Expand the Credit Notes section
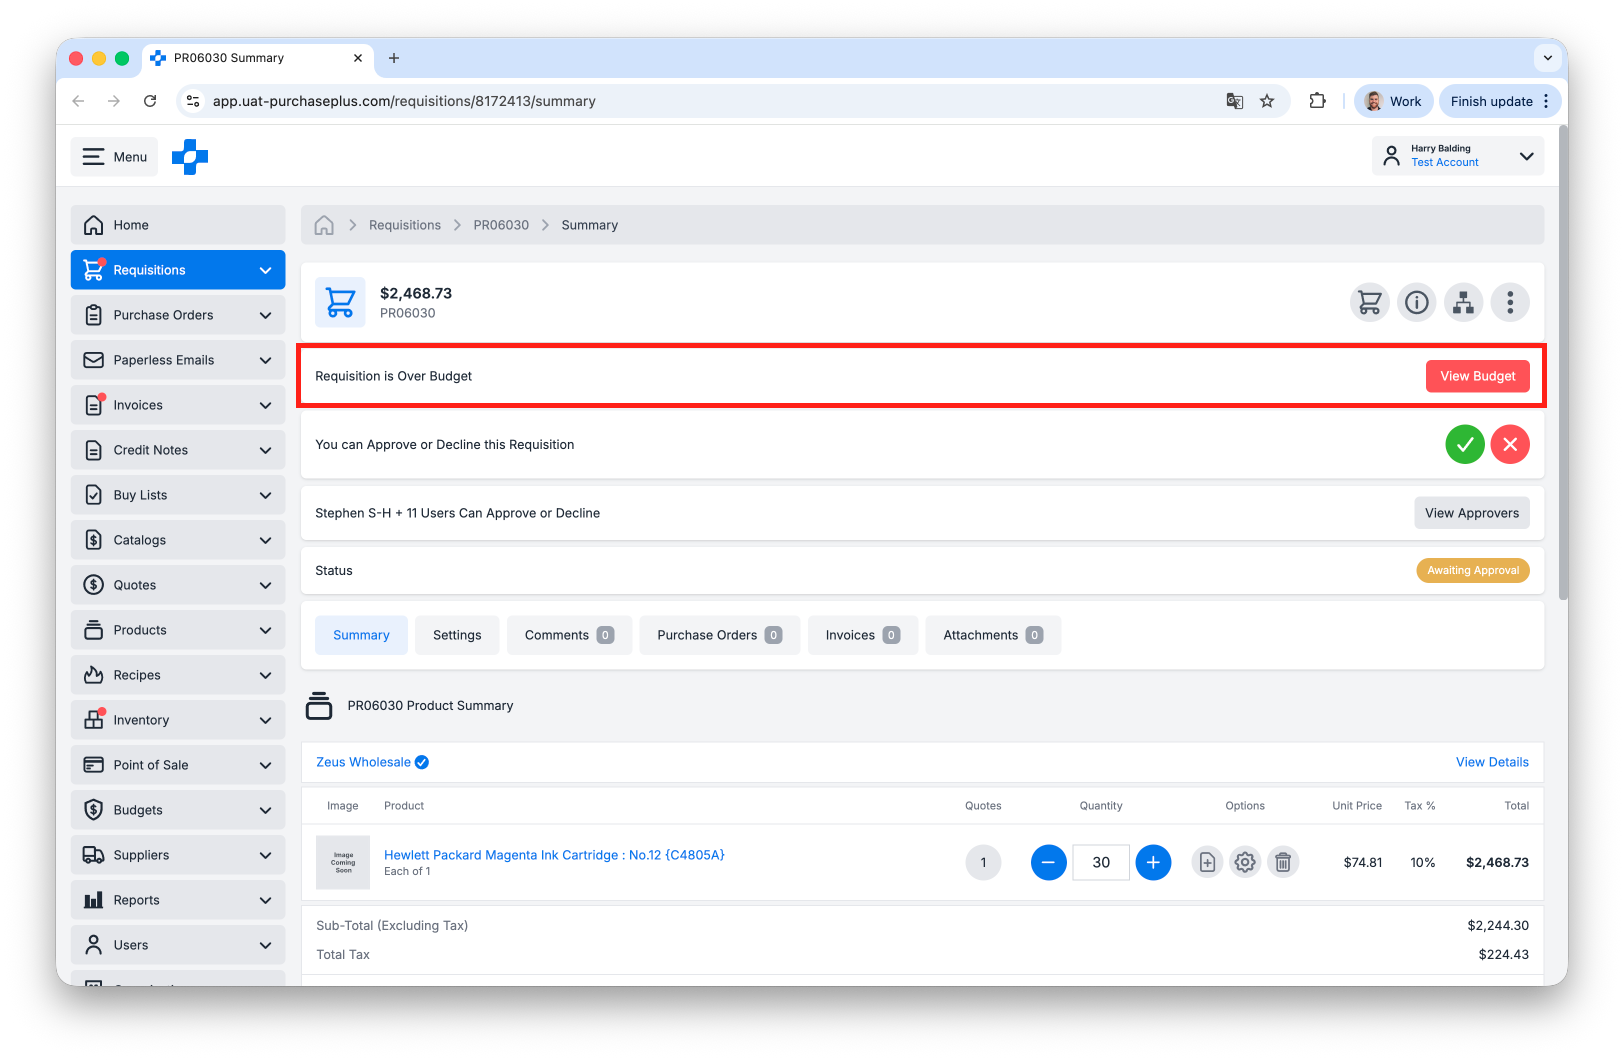The image size is (1624, 1060). pos(178,450)
